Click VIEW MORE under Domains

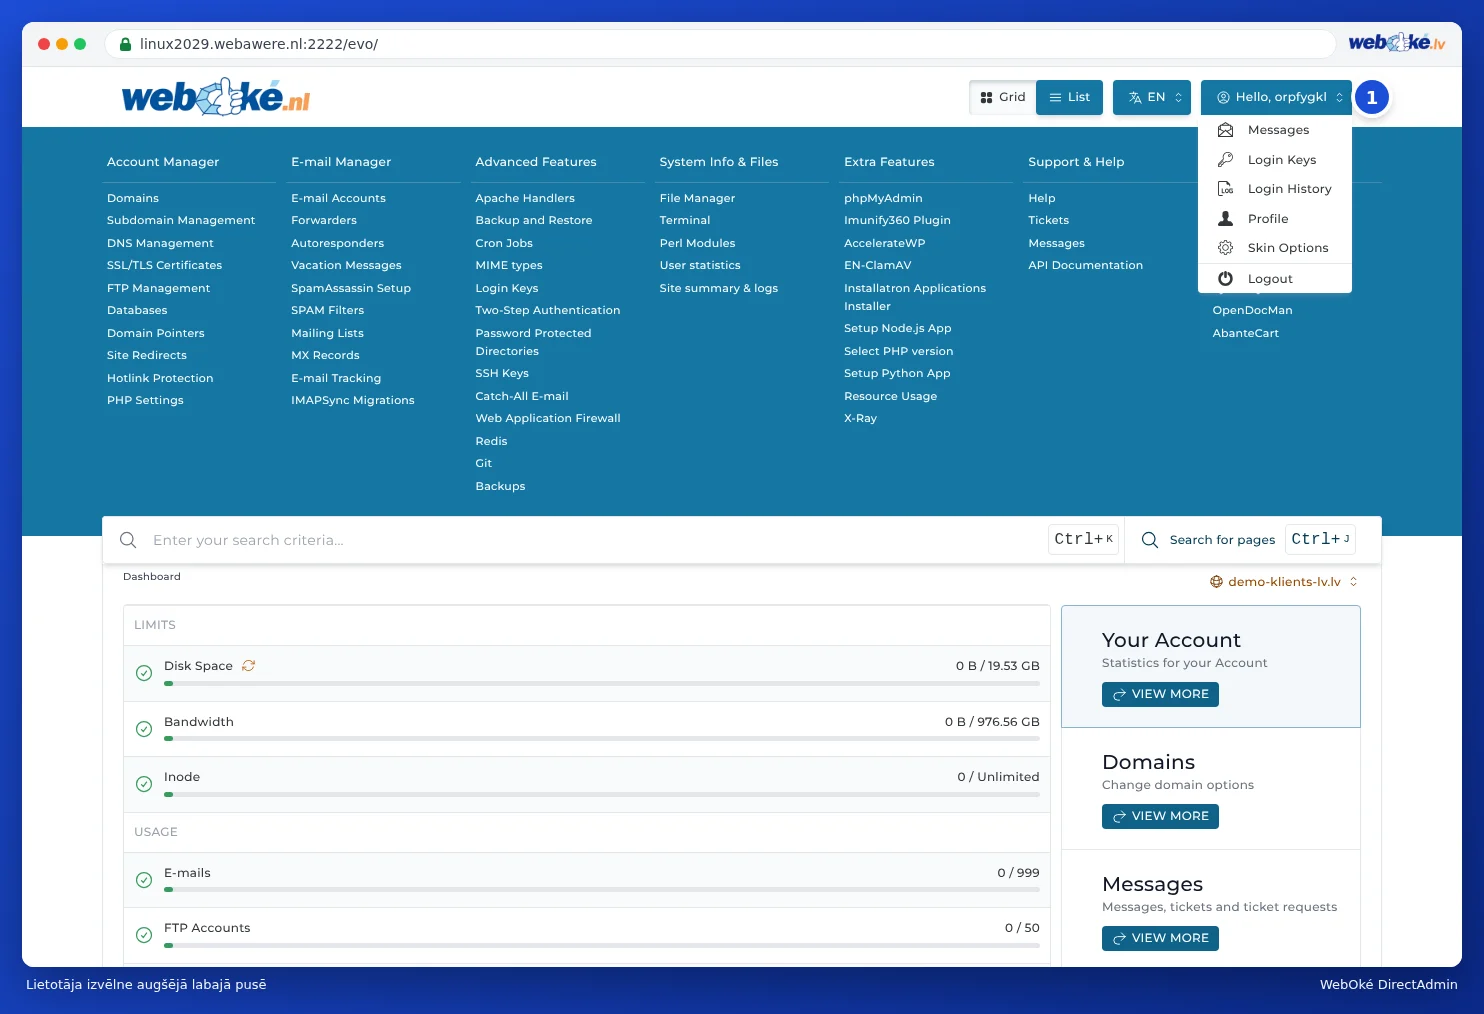tap(1160, 816)
